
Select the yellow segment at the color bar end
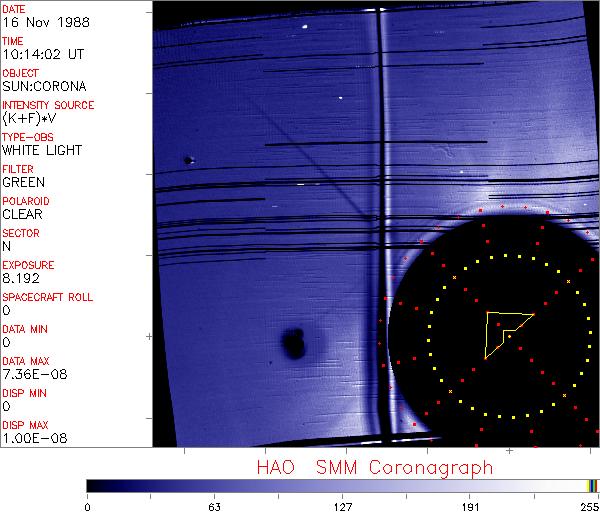coord(591,485)
